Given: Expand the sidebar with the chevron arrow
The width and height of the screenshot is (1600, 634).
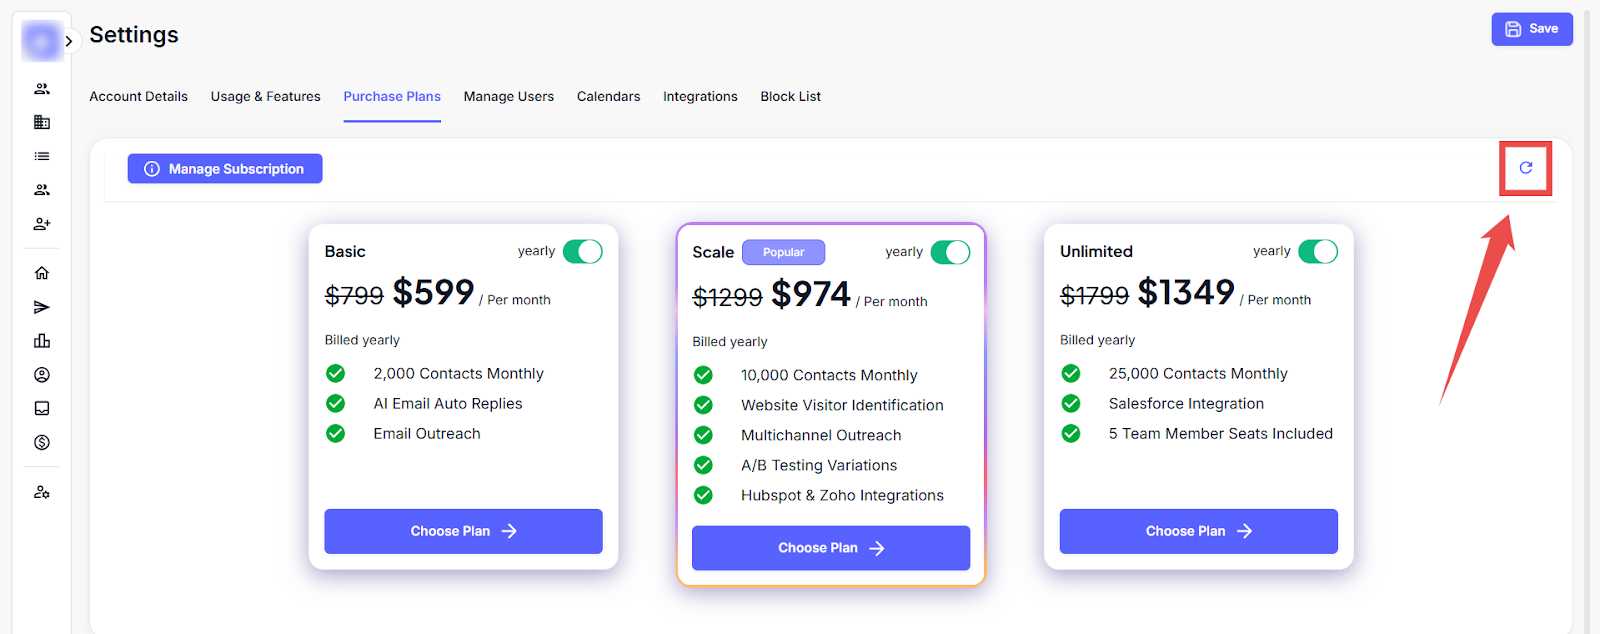Looking at the screenshot, I should coord(69,41).
